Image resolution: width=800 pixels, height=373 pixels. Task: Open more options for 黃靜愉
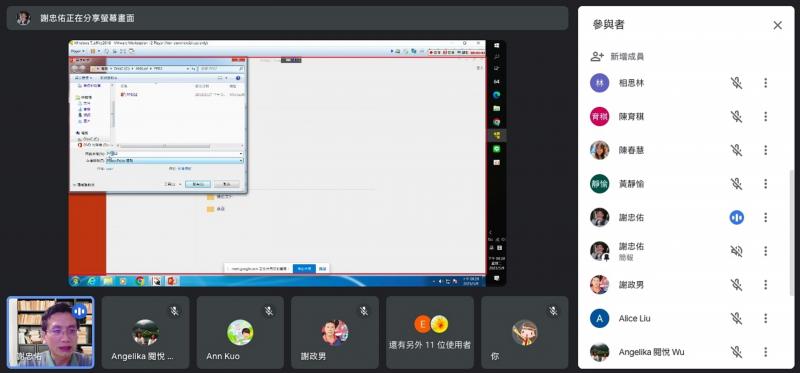coord(765,184)
